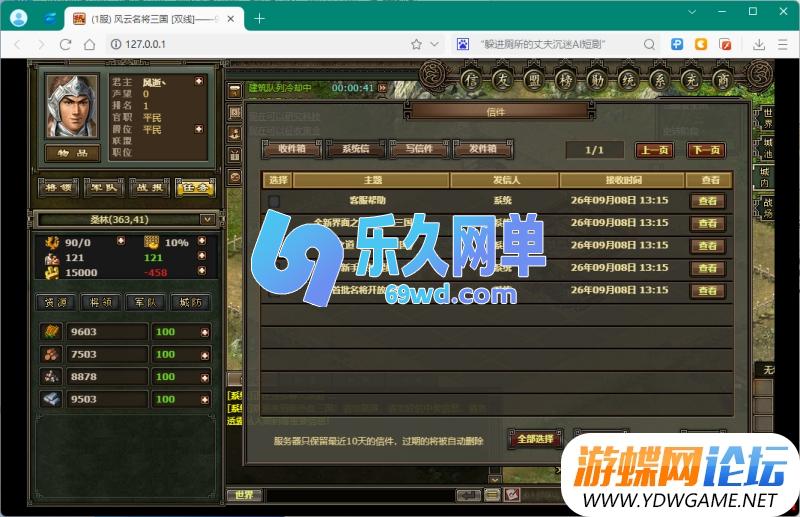Open the 榜 ranking round icon
Viewport: 800px width, 517px height.
click(565, 80)
